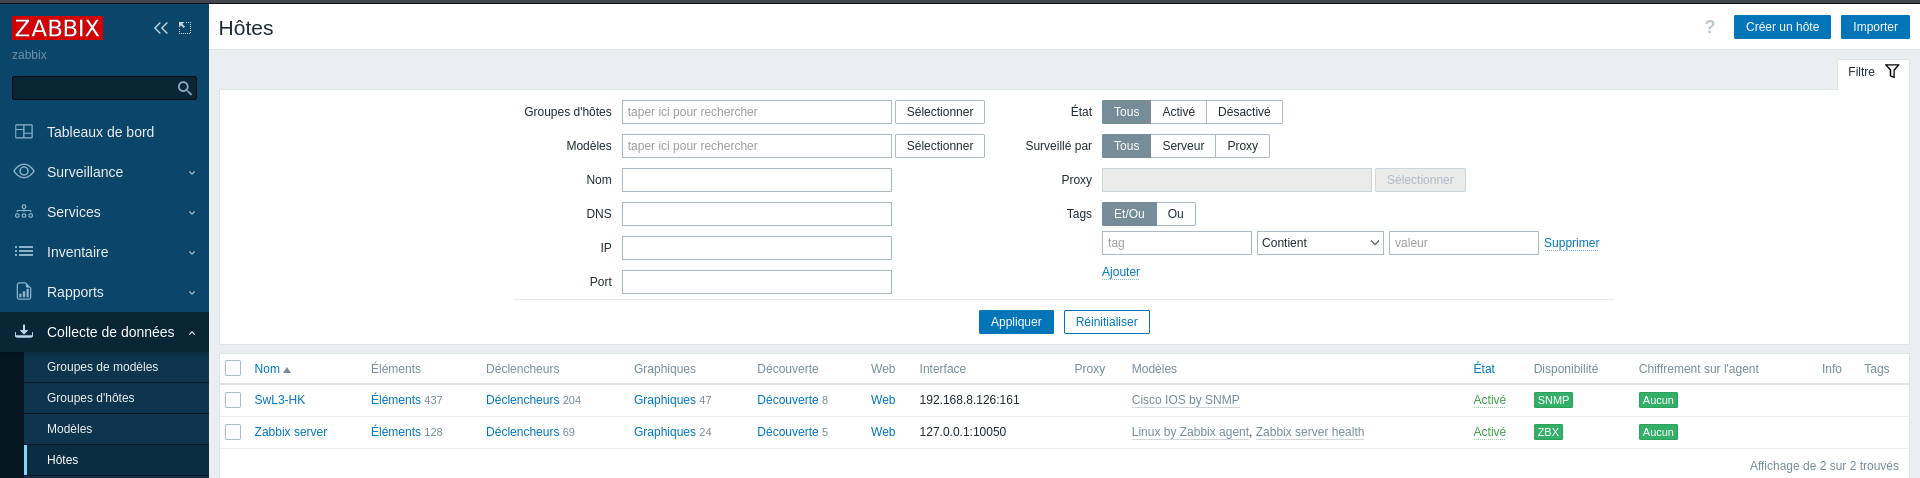Click the Tableaux de bord icon
This screenshot has width=1920, height=478.
[x=24, y=132]
